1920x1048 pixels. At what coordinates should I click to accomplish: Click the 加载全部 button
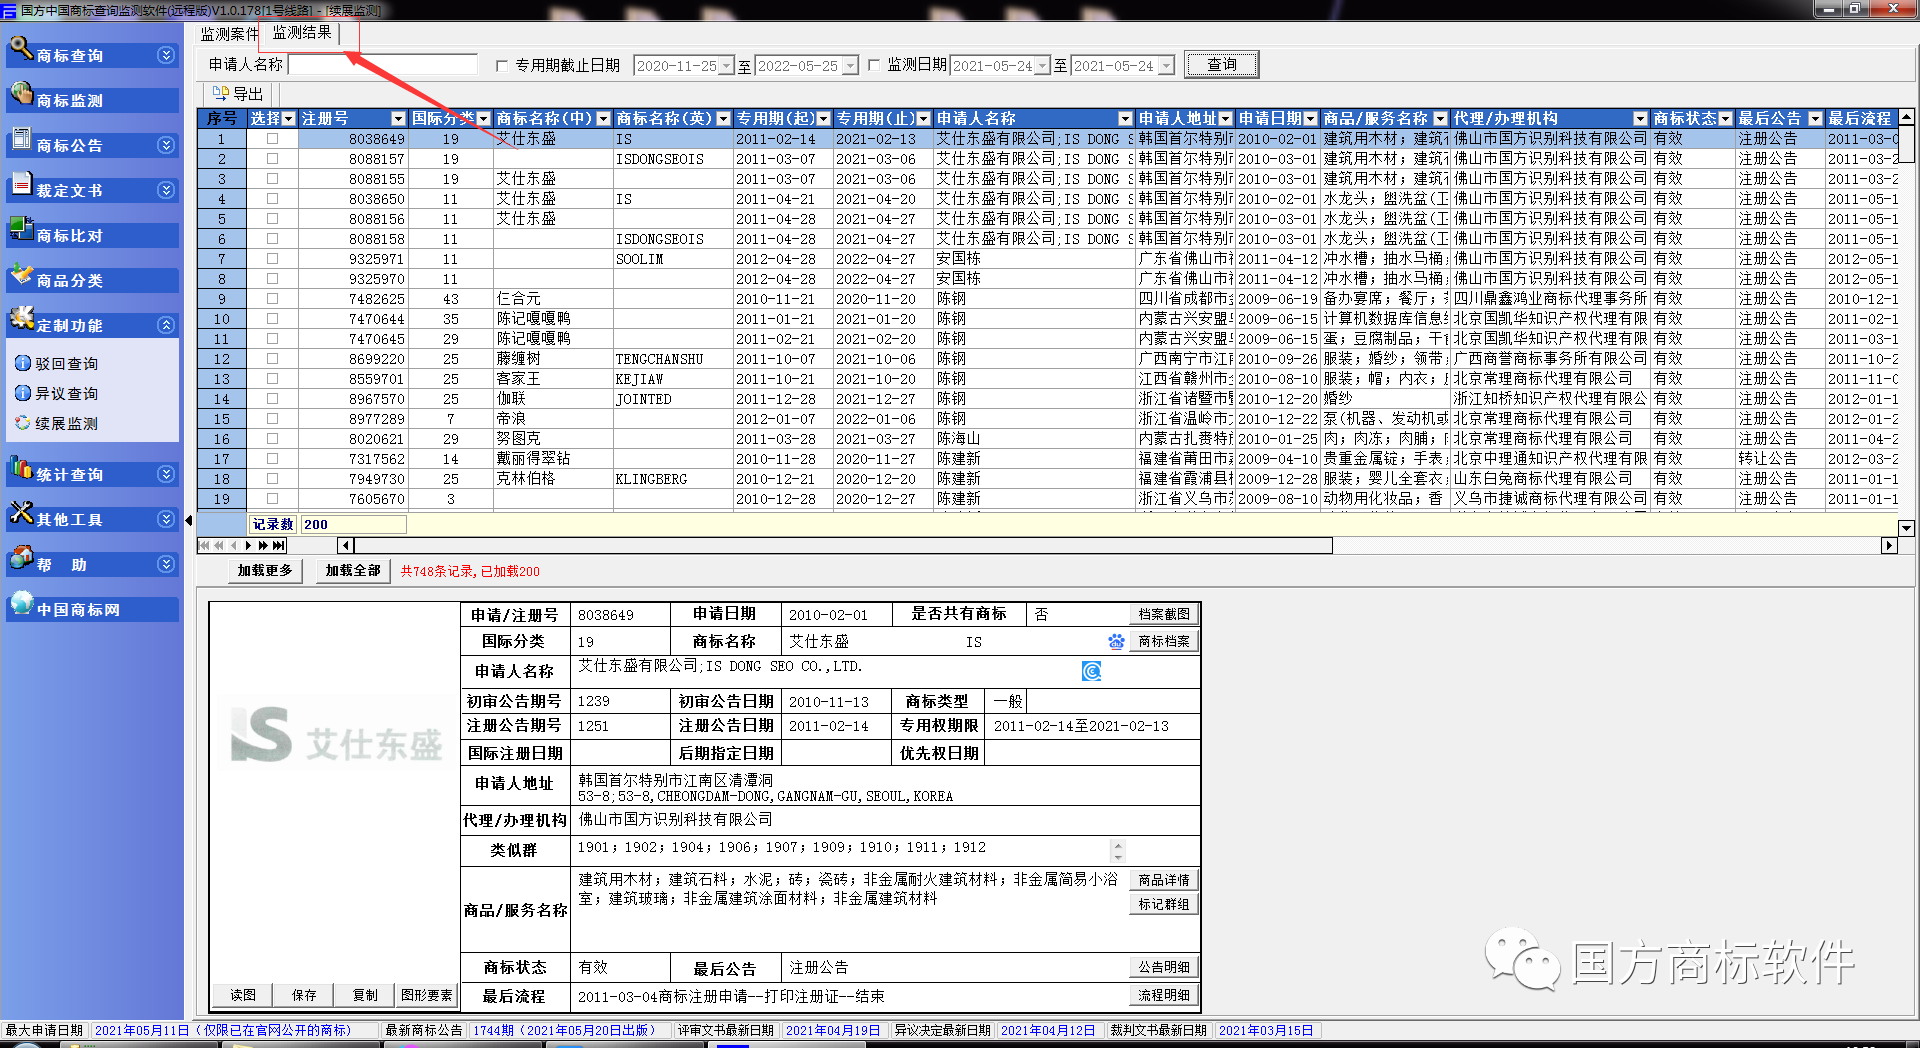[353, 571]
